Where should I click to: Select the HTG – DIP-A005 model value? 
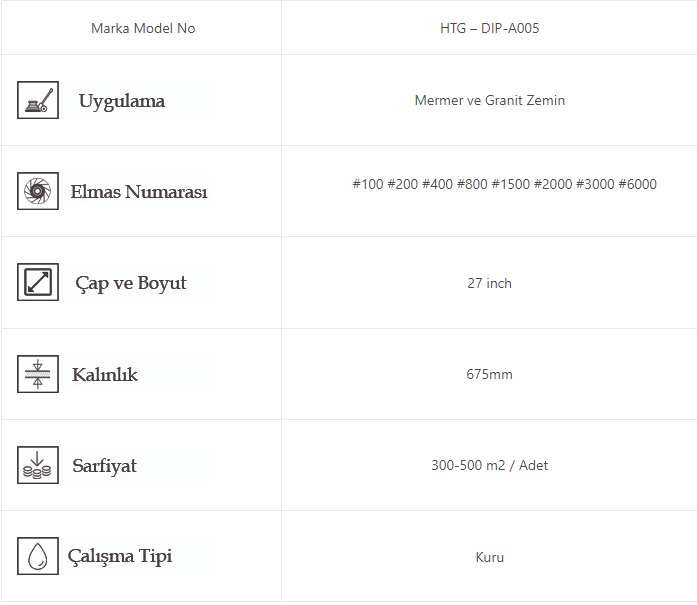(489, 28)
